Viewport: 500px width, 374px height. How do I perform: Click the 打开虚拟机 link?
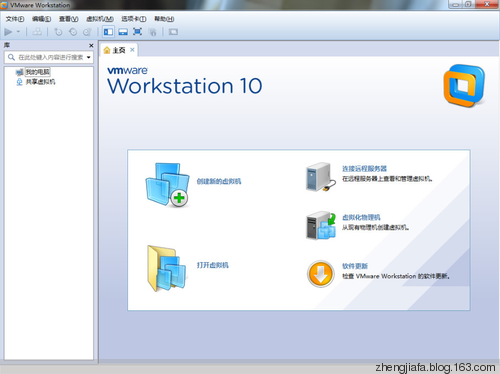pos(213,265)
